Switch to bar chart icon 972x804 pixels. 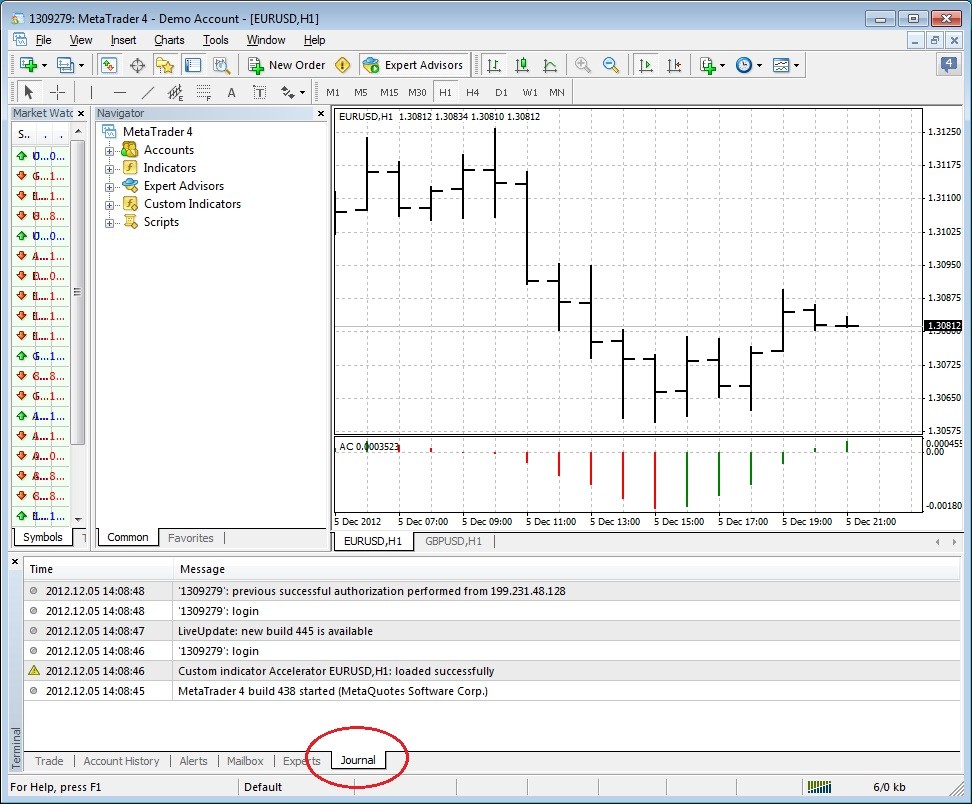point(493,64)
